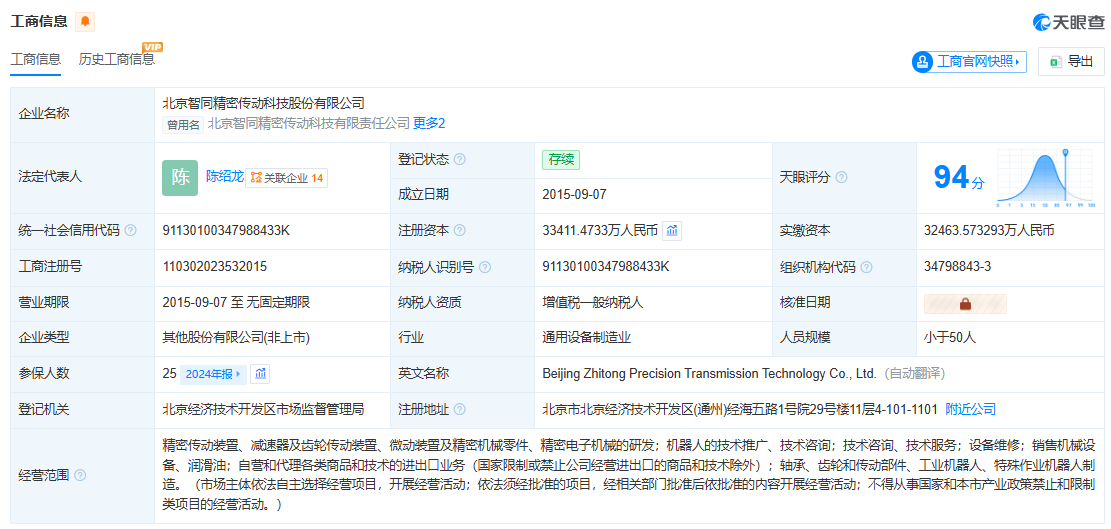1111x529 pixels.
Task: Click registered capital 33411.4733万人民币
Action: [x=600, y=230]
